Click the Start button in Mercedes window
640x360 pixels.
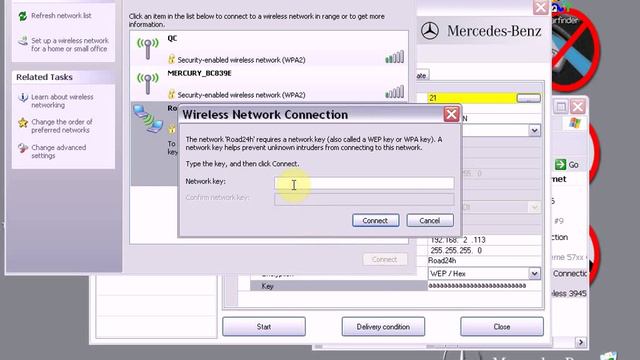[x=264, y=327]
